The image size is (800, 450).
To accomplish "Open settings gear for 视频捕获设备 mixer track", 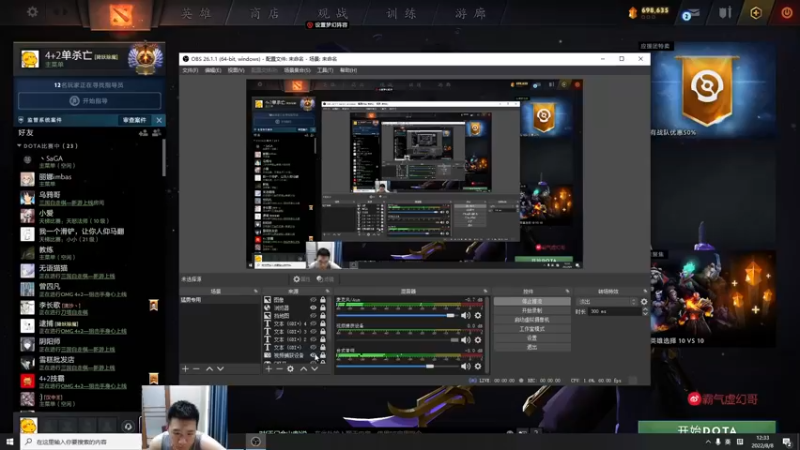I will (x=478, y=340).
